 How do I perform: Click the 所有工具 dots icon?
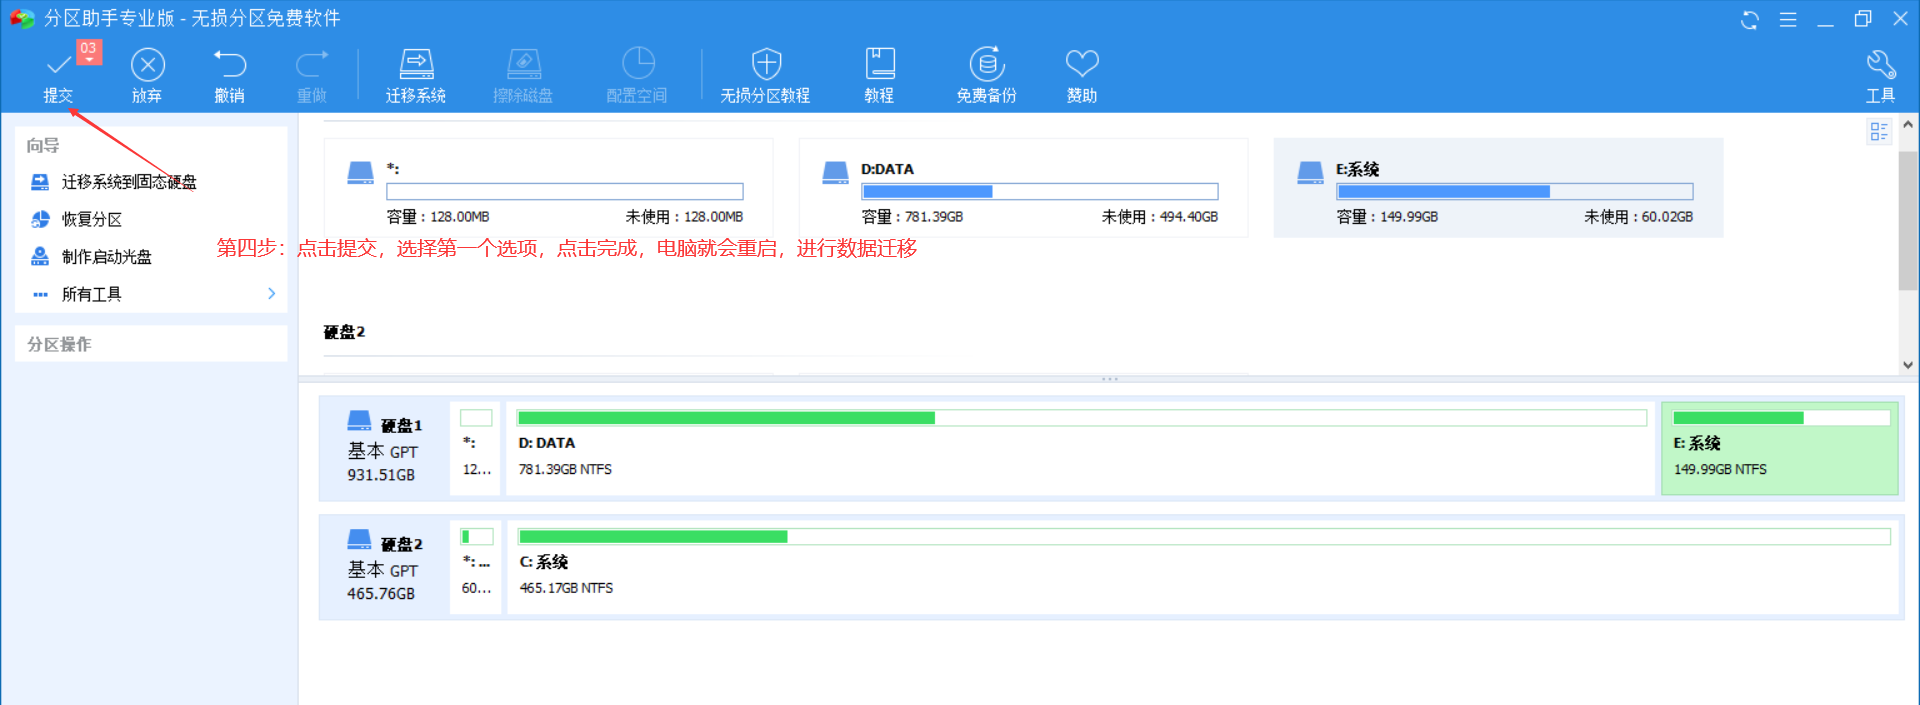pyautogui.click(x=40, y=294)
